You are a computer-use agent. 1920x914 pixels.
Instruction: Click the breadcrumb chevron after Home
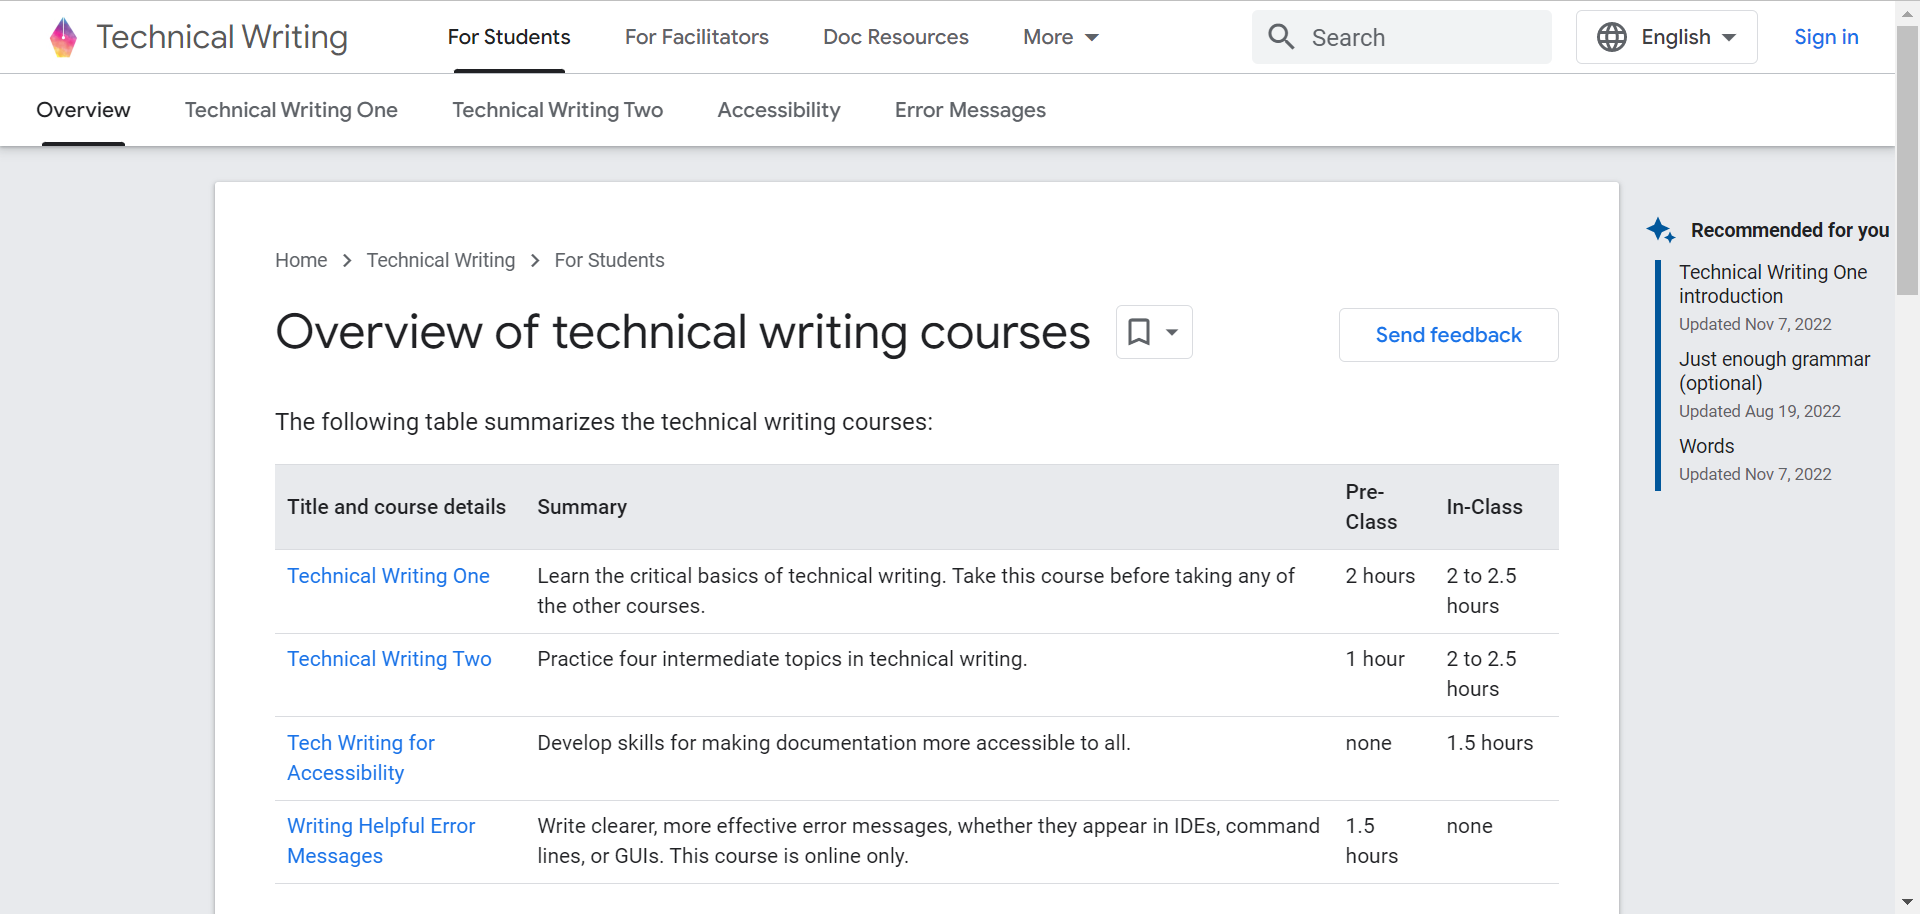[347, 261]
